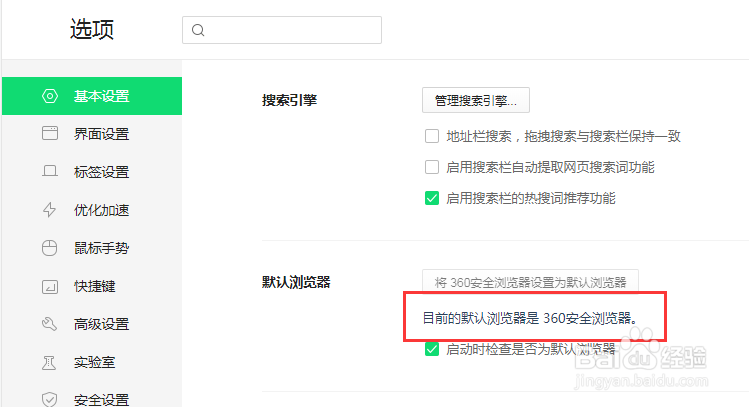Screen dimensions: 749x407
Task: Open 安全设置 section
Action: coord(92,396)
